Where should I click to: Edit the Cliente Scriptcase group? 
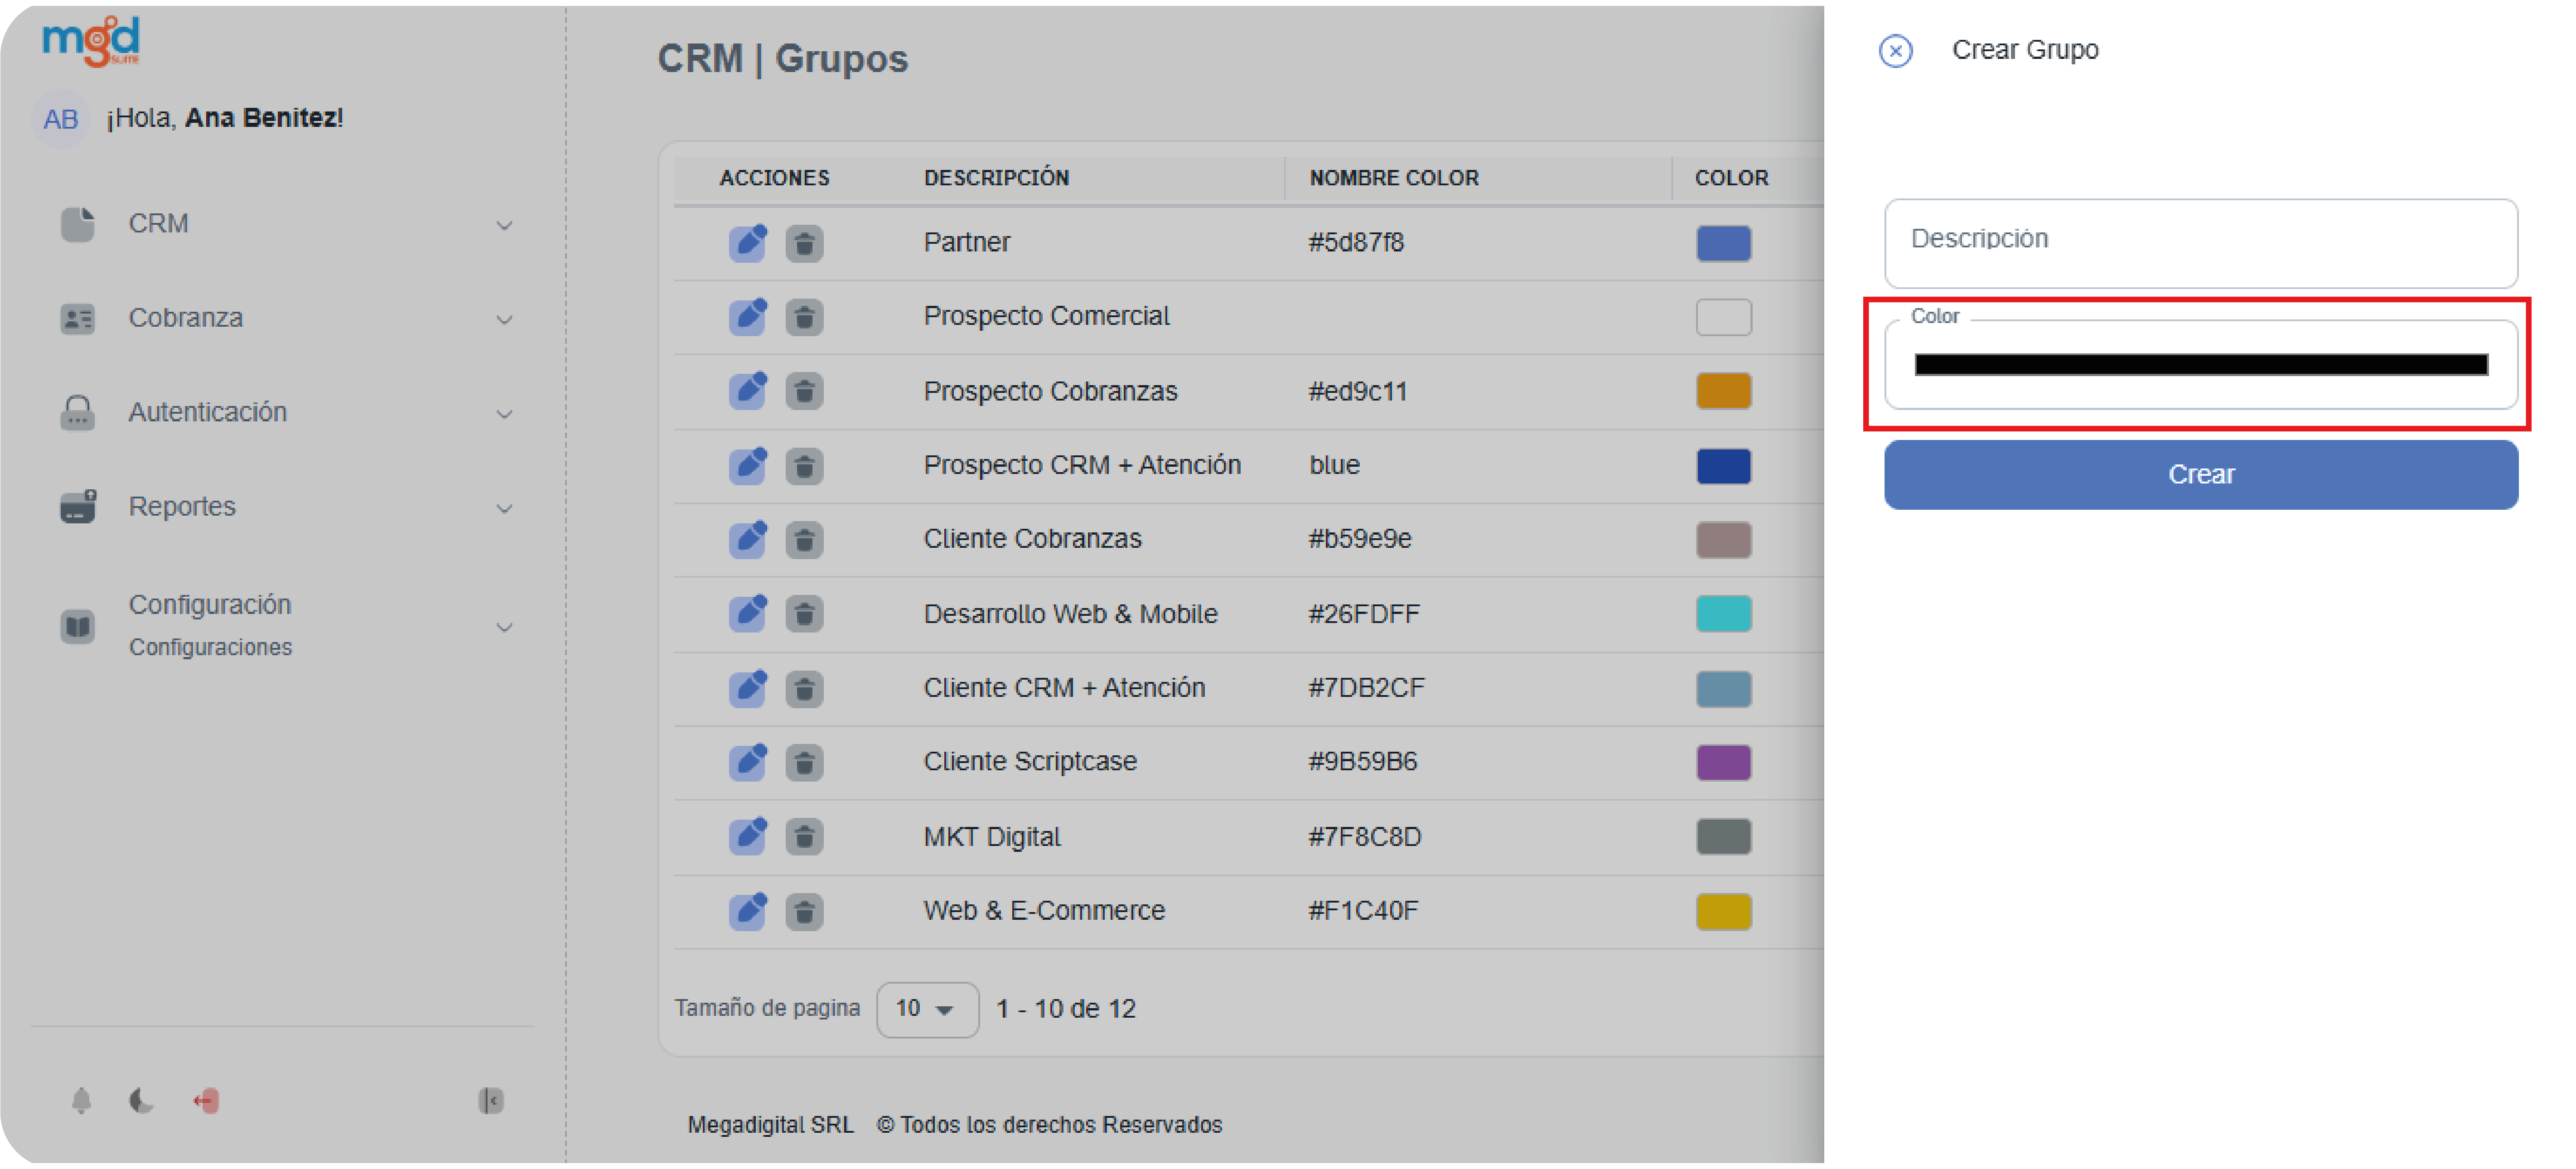(x=747, y=762)
